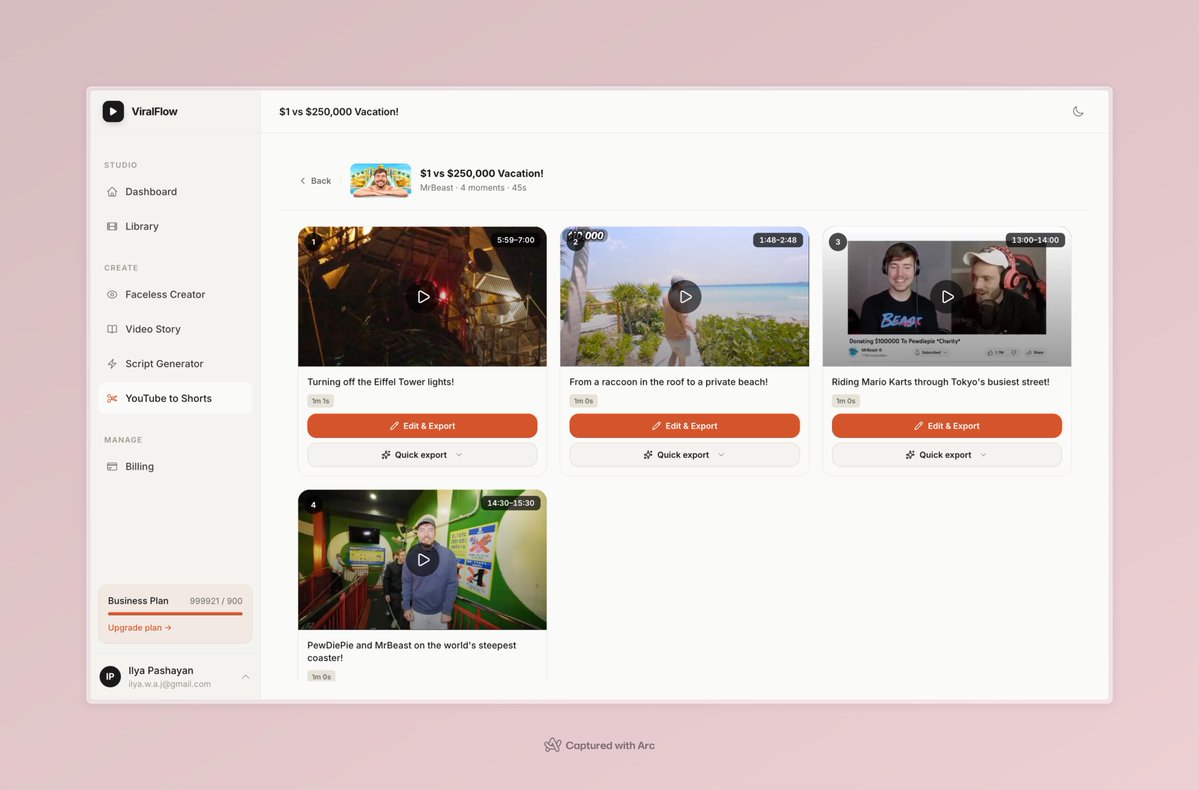Screen dimensions: 1199x790
Task: Click the Library film icon
Action: point(112,226)
